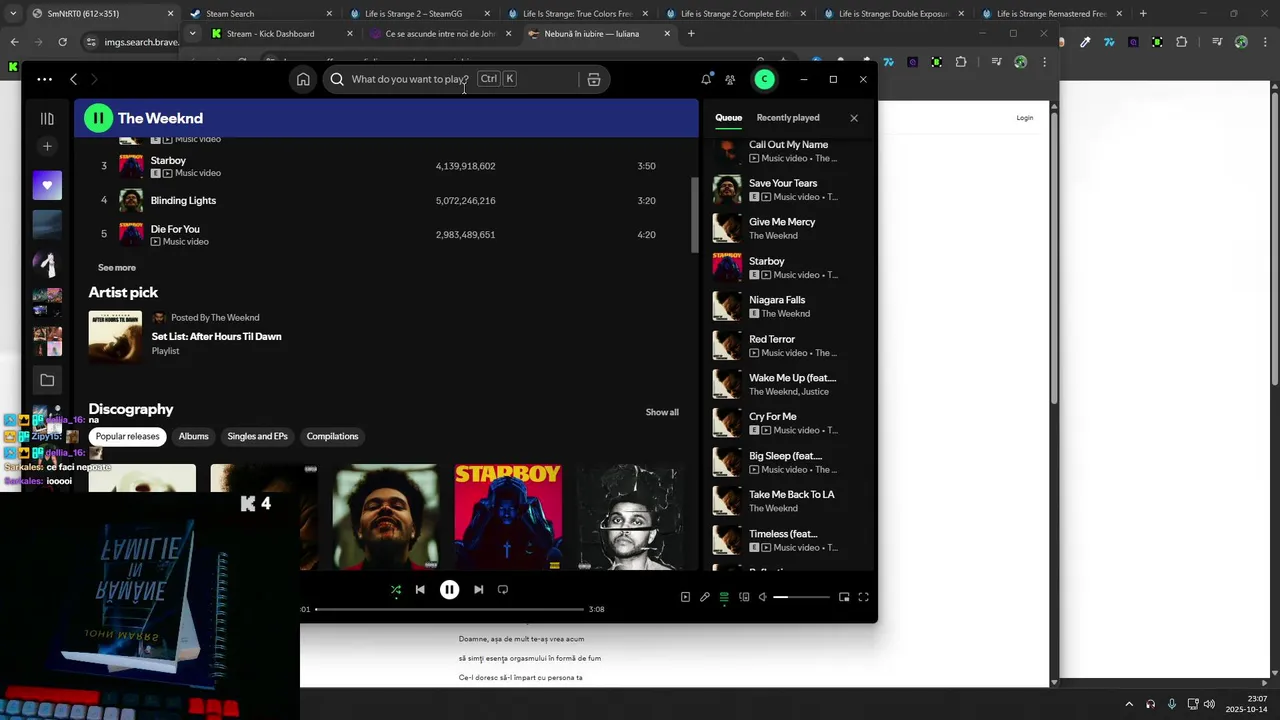Open discography Show all link
The width and height of the screenshot is (1280, 720).
(662, 412)
